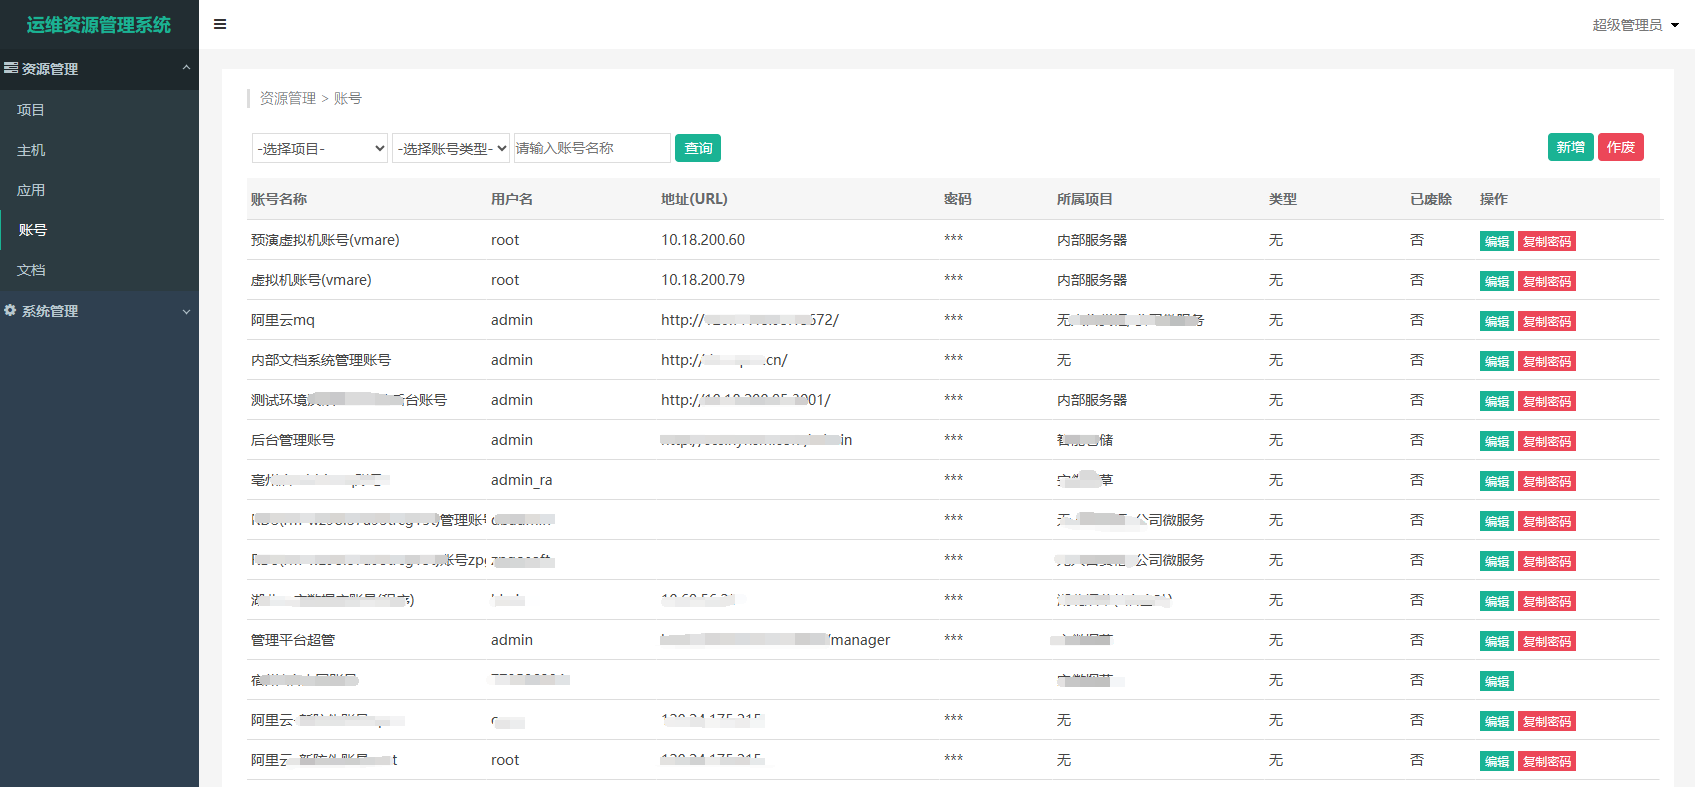
Task: Copy password for 10.18.200.79 account
Action: [x=1546, y=281]
